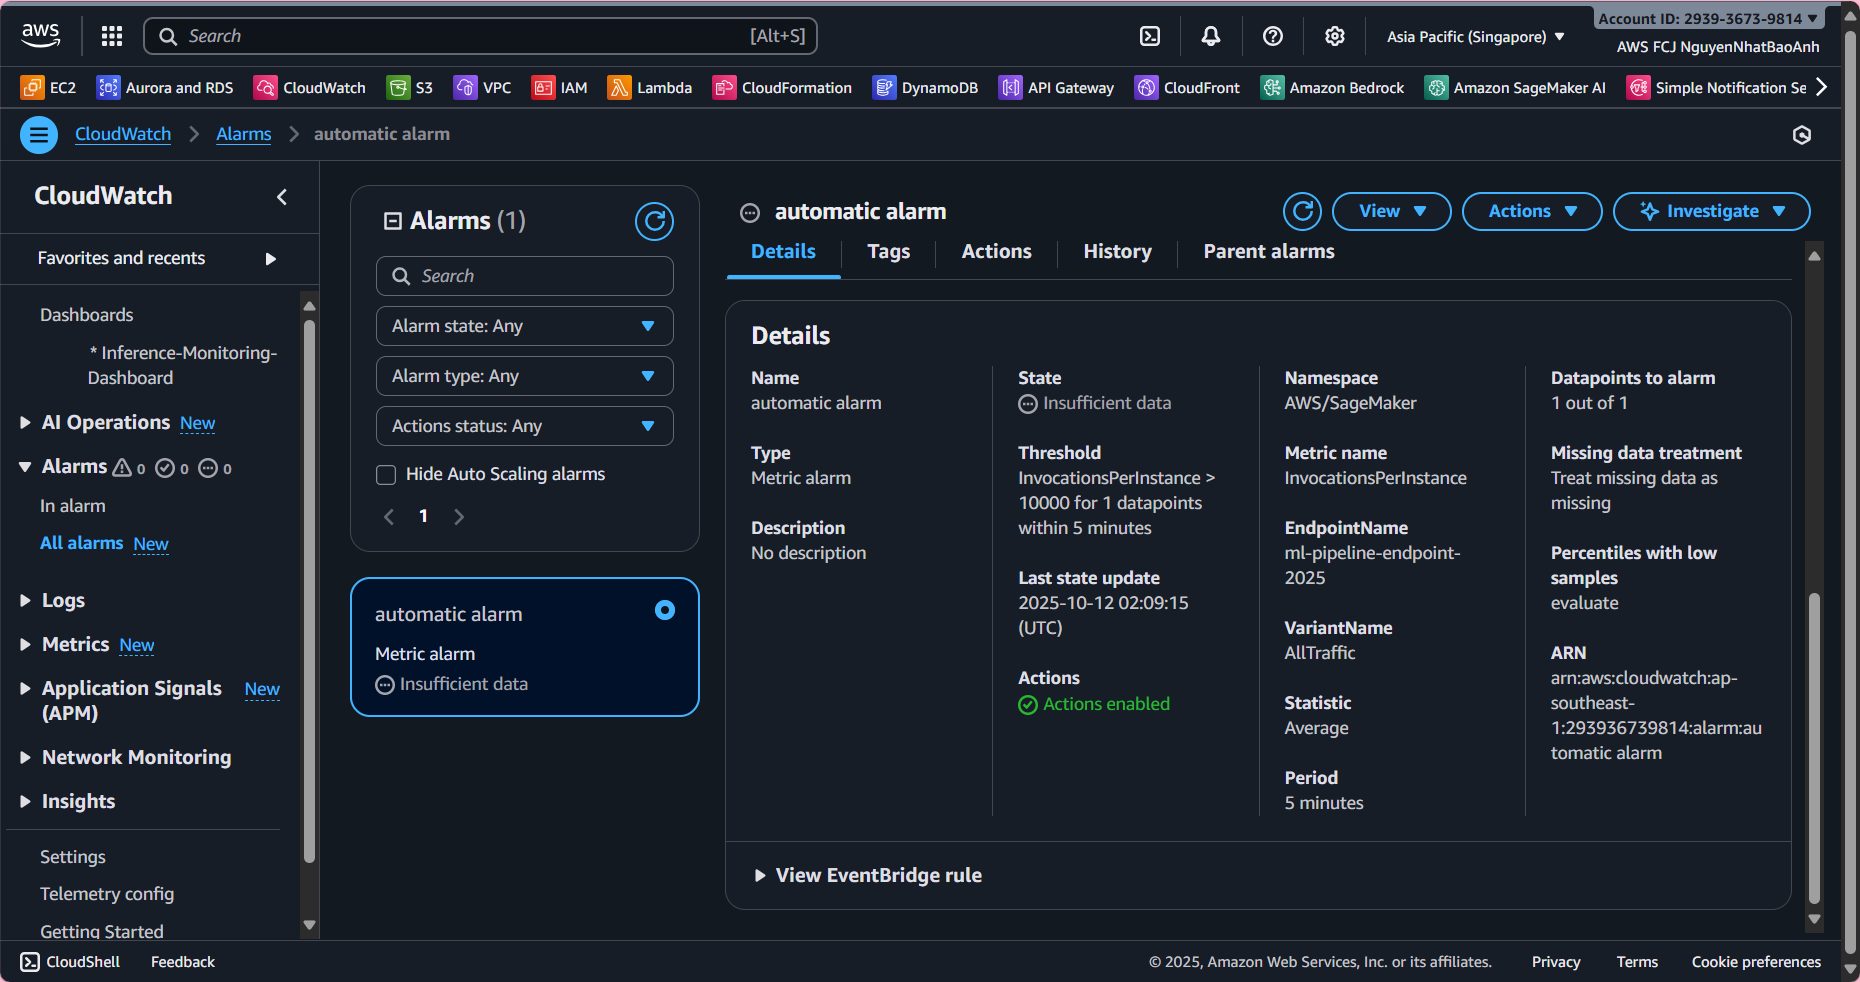Open Actions status filter dropdown
Screen dimensions: 1860x982
525,426
